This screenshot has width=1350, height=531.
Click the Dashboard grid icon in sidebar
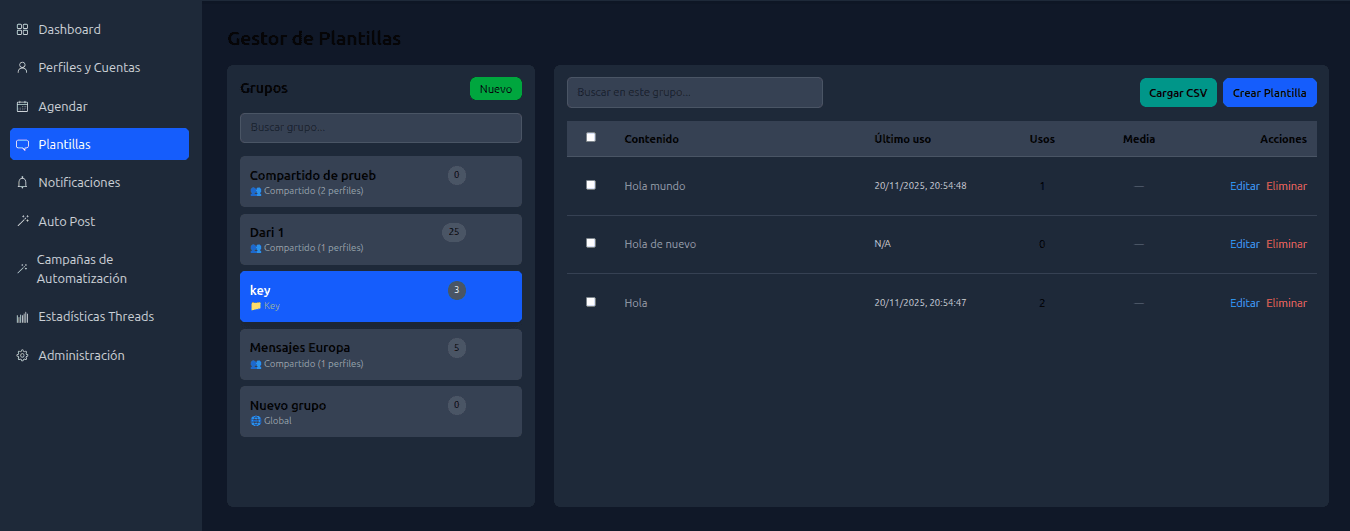tap(22, 30)
